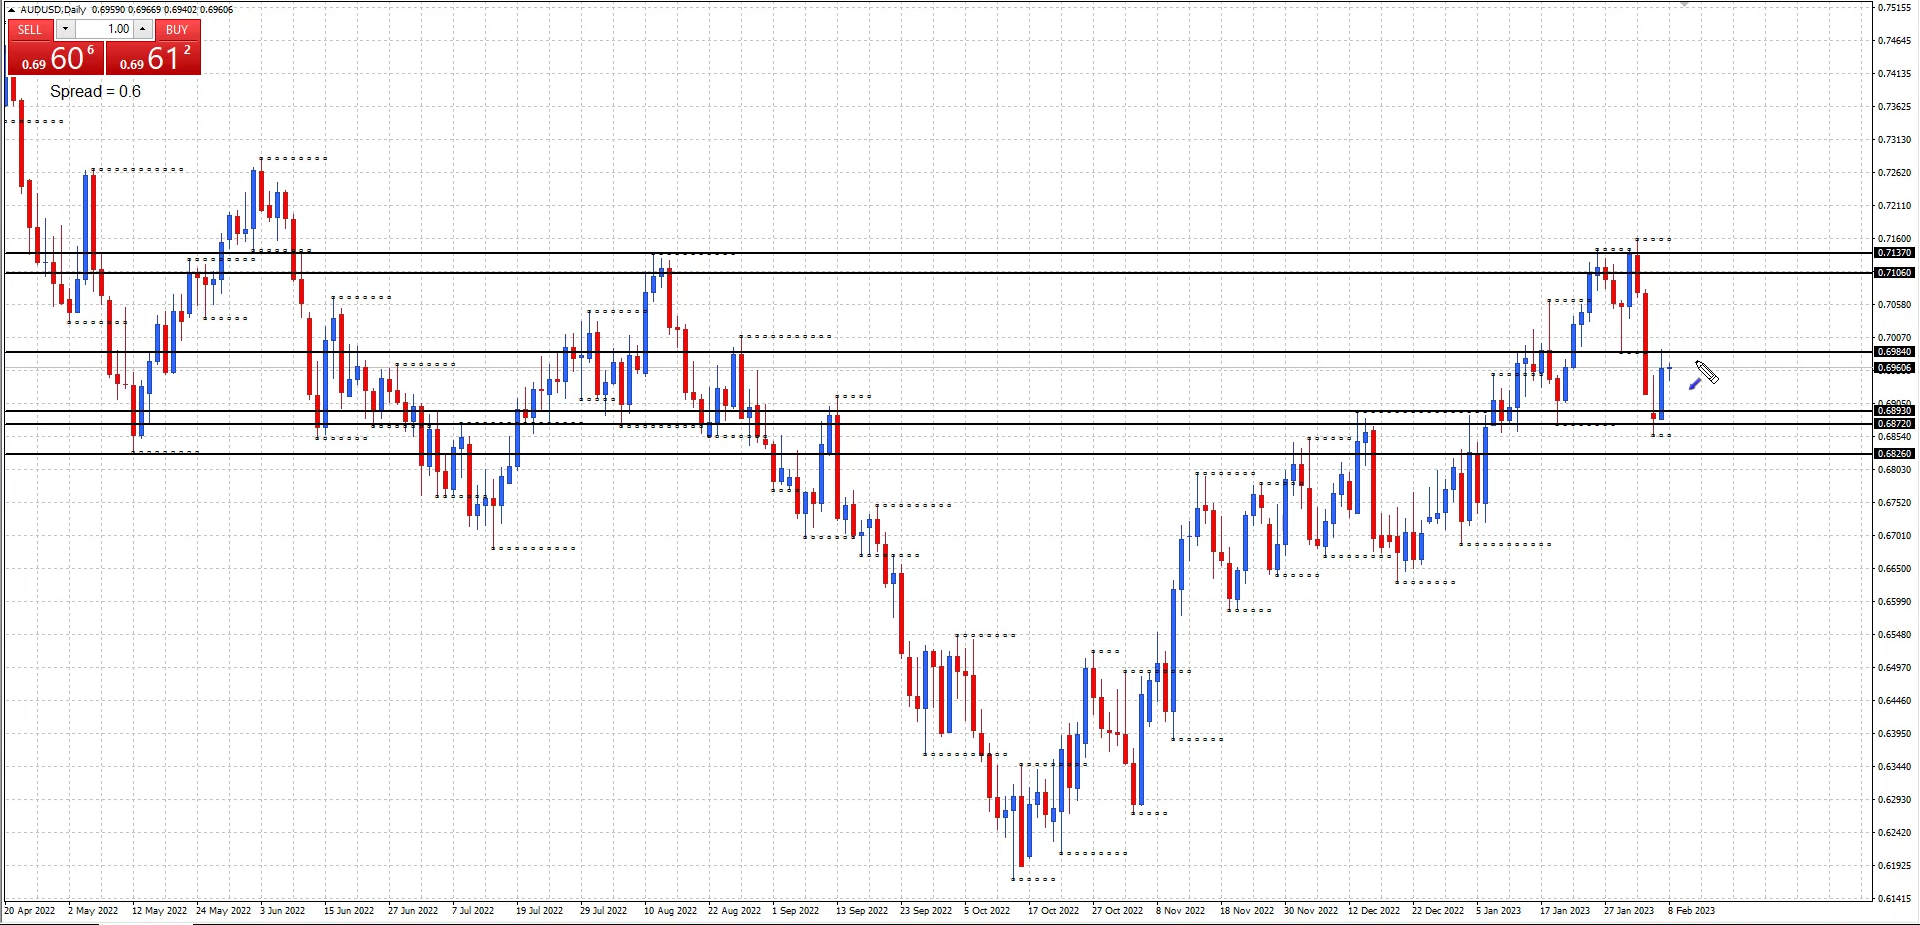Screen dimensions: 1920x925
Task: Click the 1.00 volume input field
Action: point(104,30)
